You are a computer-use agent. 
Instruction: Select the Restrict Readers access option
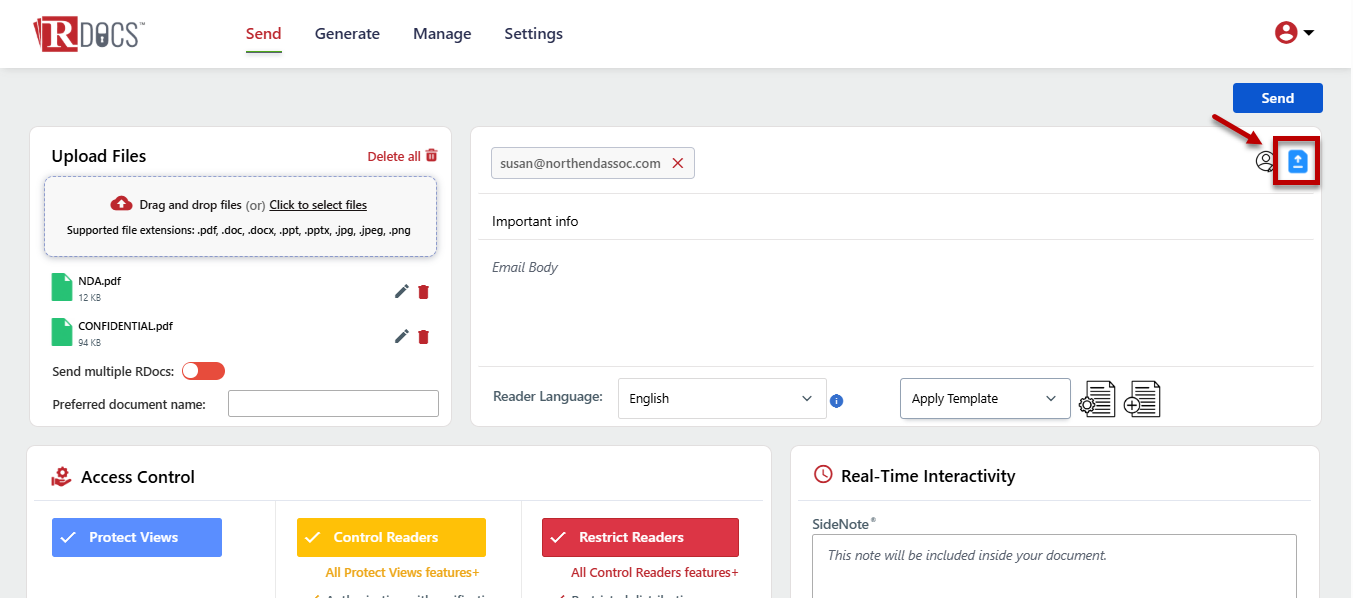click(640, 537)
